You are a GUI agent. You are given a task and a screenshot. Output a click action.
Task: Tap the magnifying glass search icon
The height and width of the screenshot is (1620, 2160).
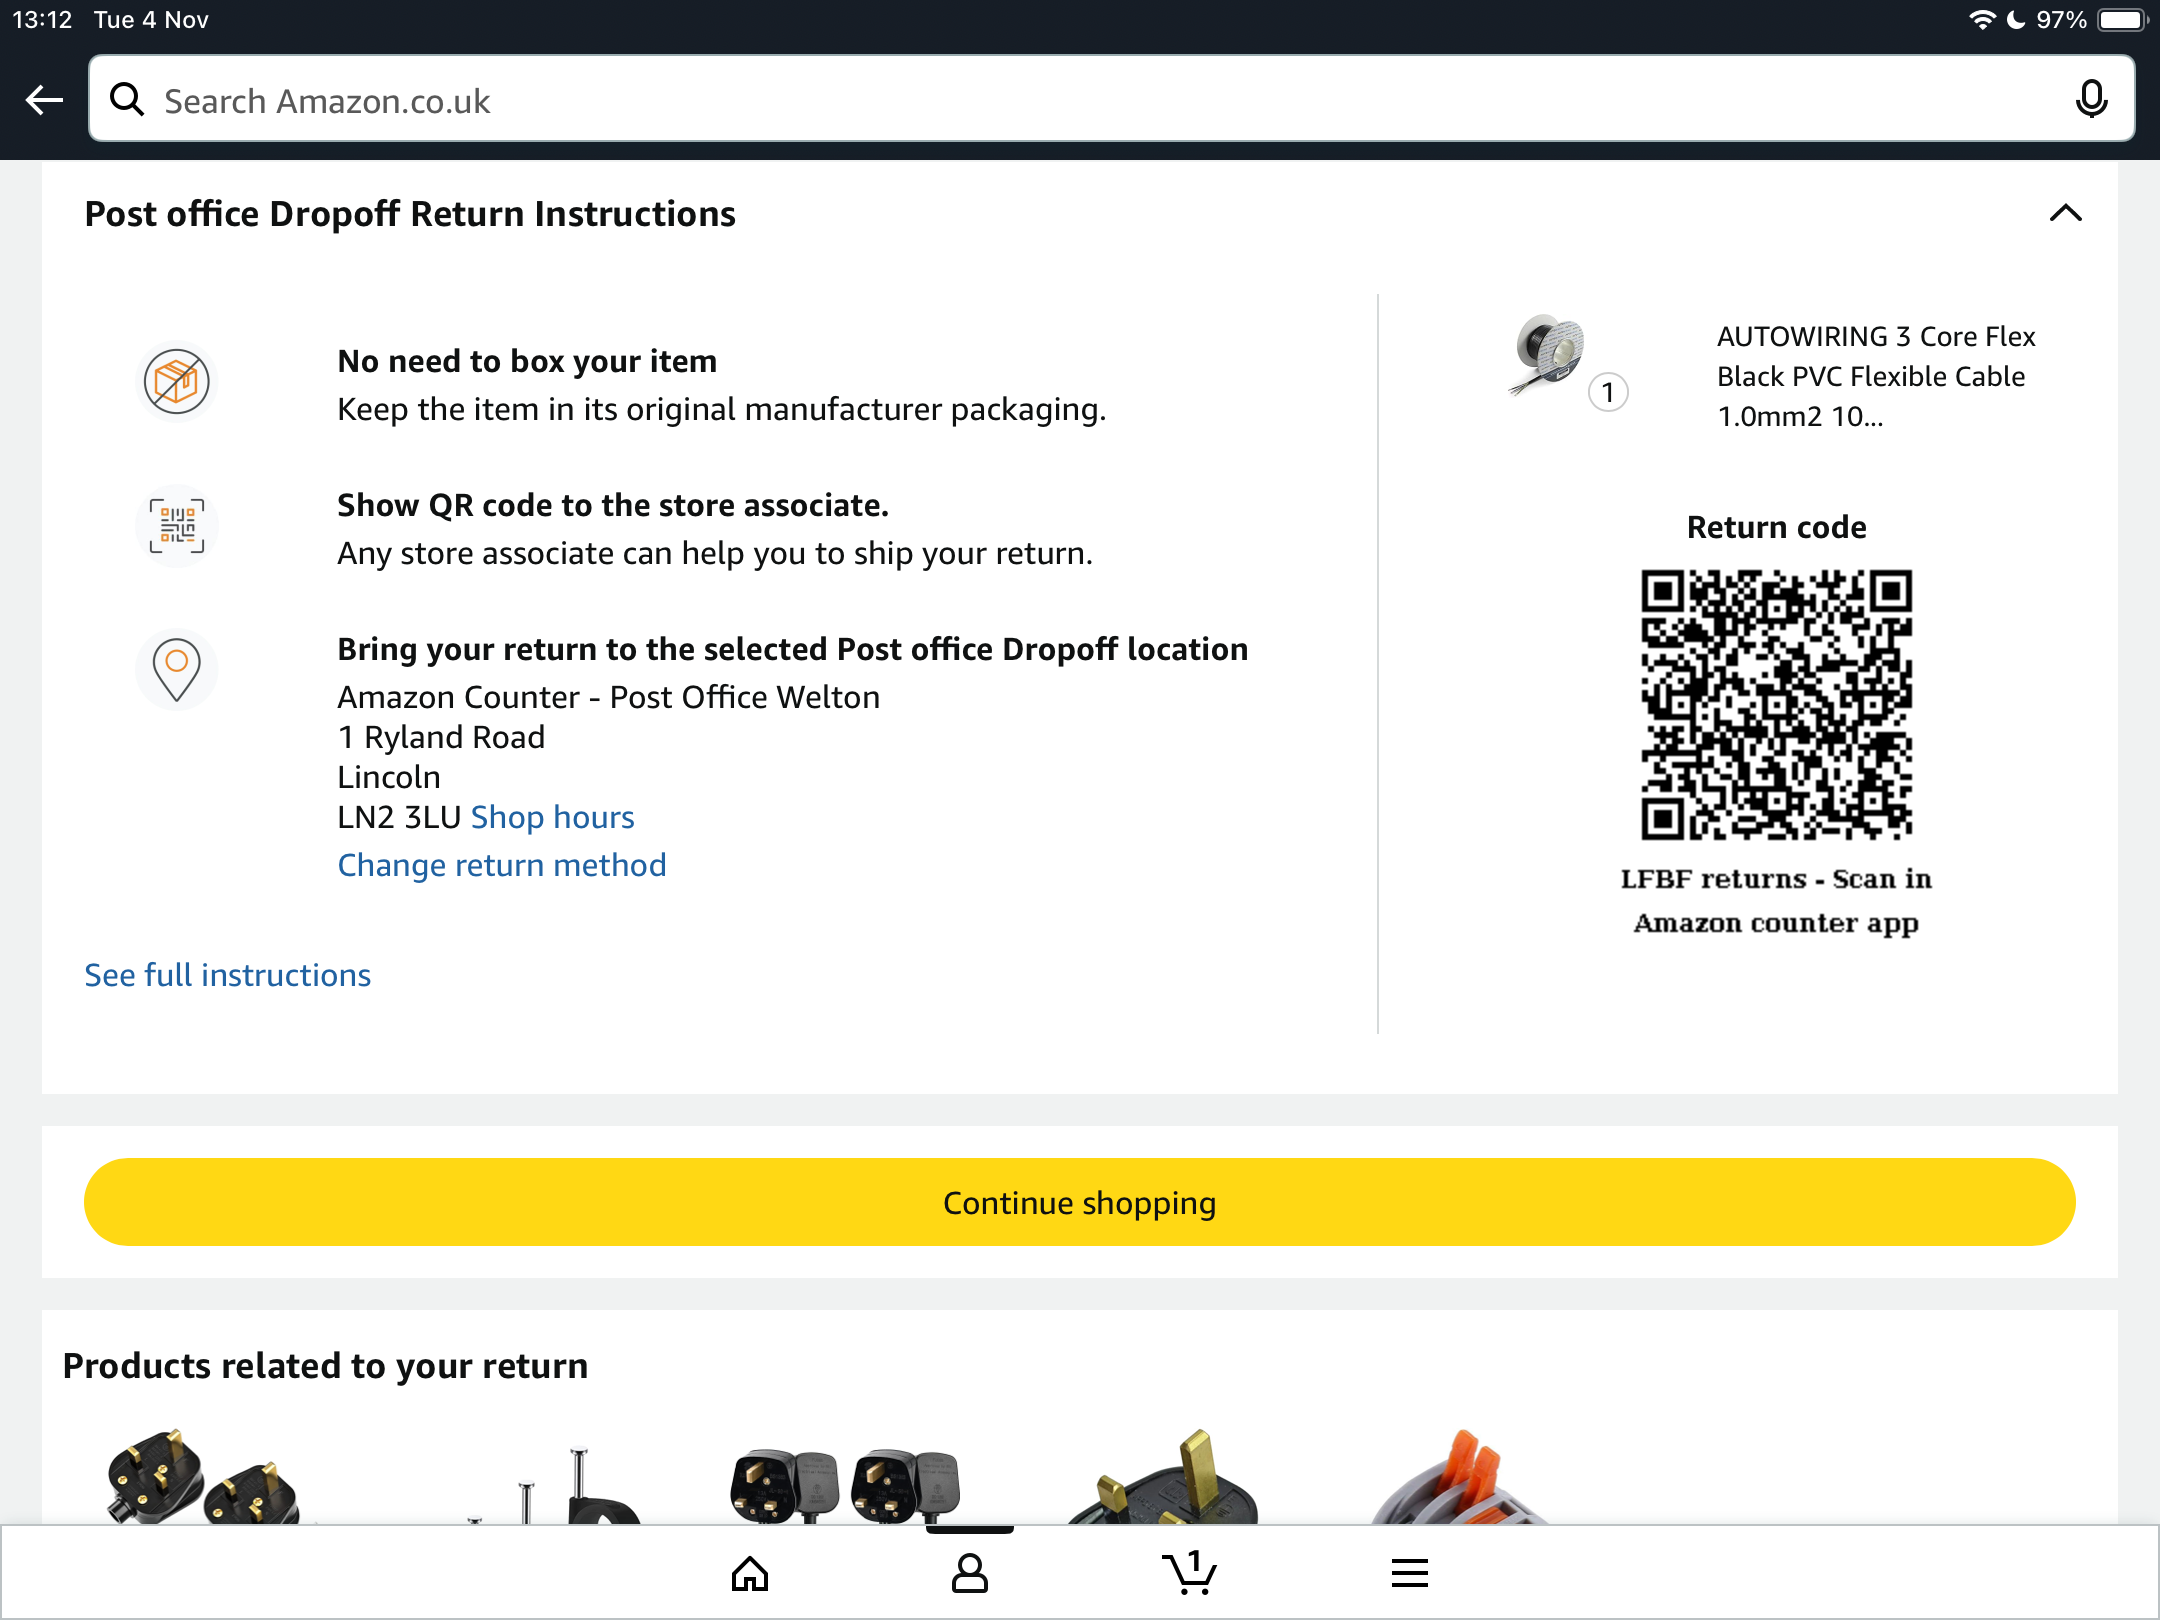pos(127,100)
